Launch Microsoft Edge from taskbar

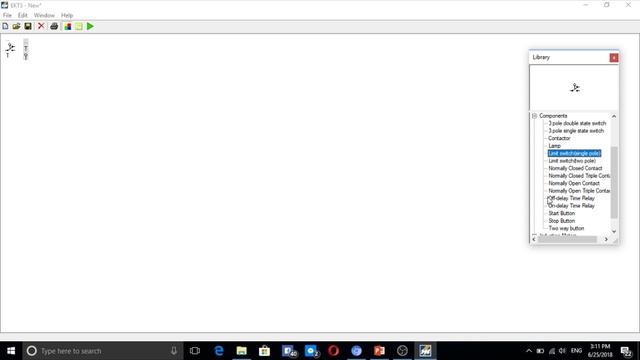219,351
